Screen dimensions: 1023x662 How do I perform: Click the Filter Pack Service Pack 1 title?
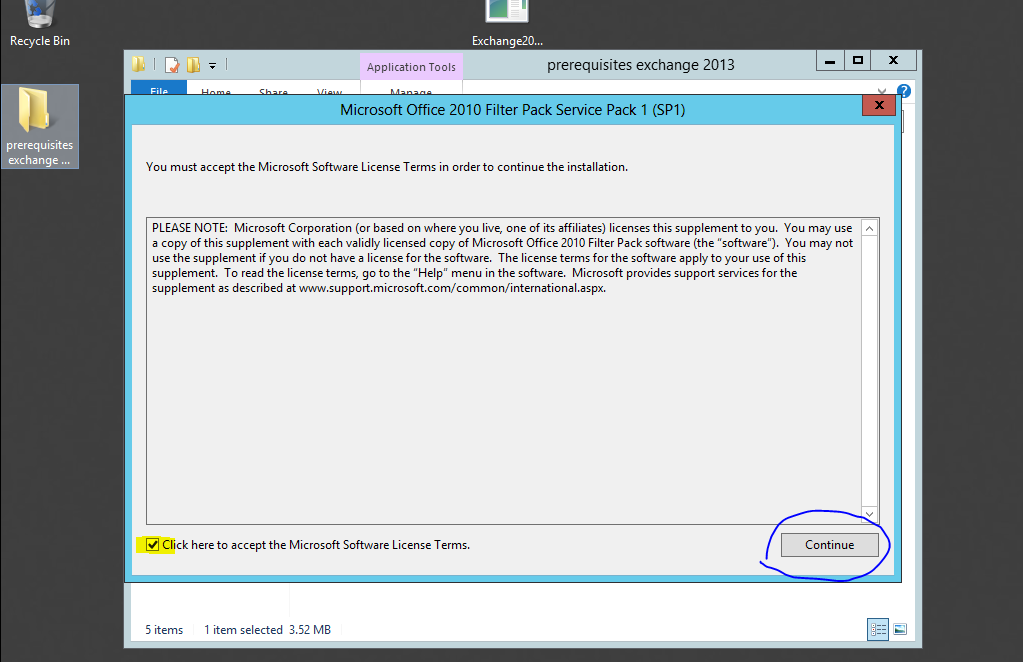[x=512, y=110]
